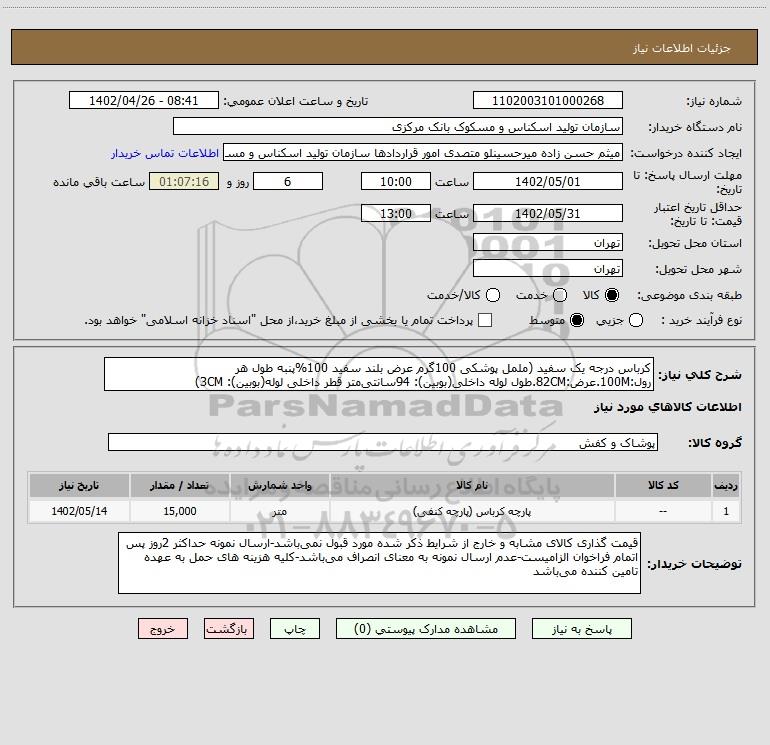
Task: Toggle the اسناد خزانه اسلامی payment checkbox
Action: (x=485, y=320)
